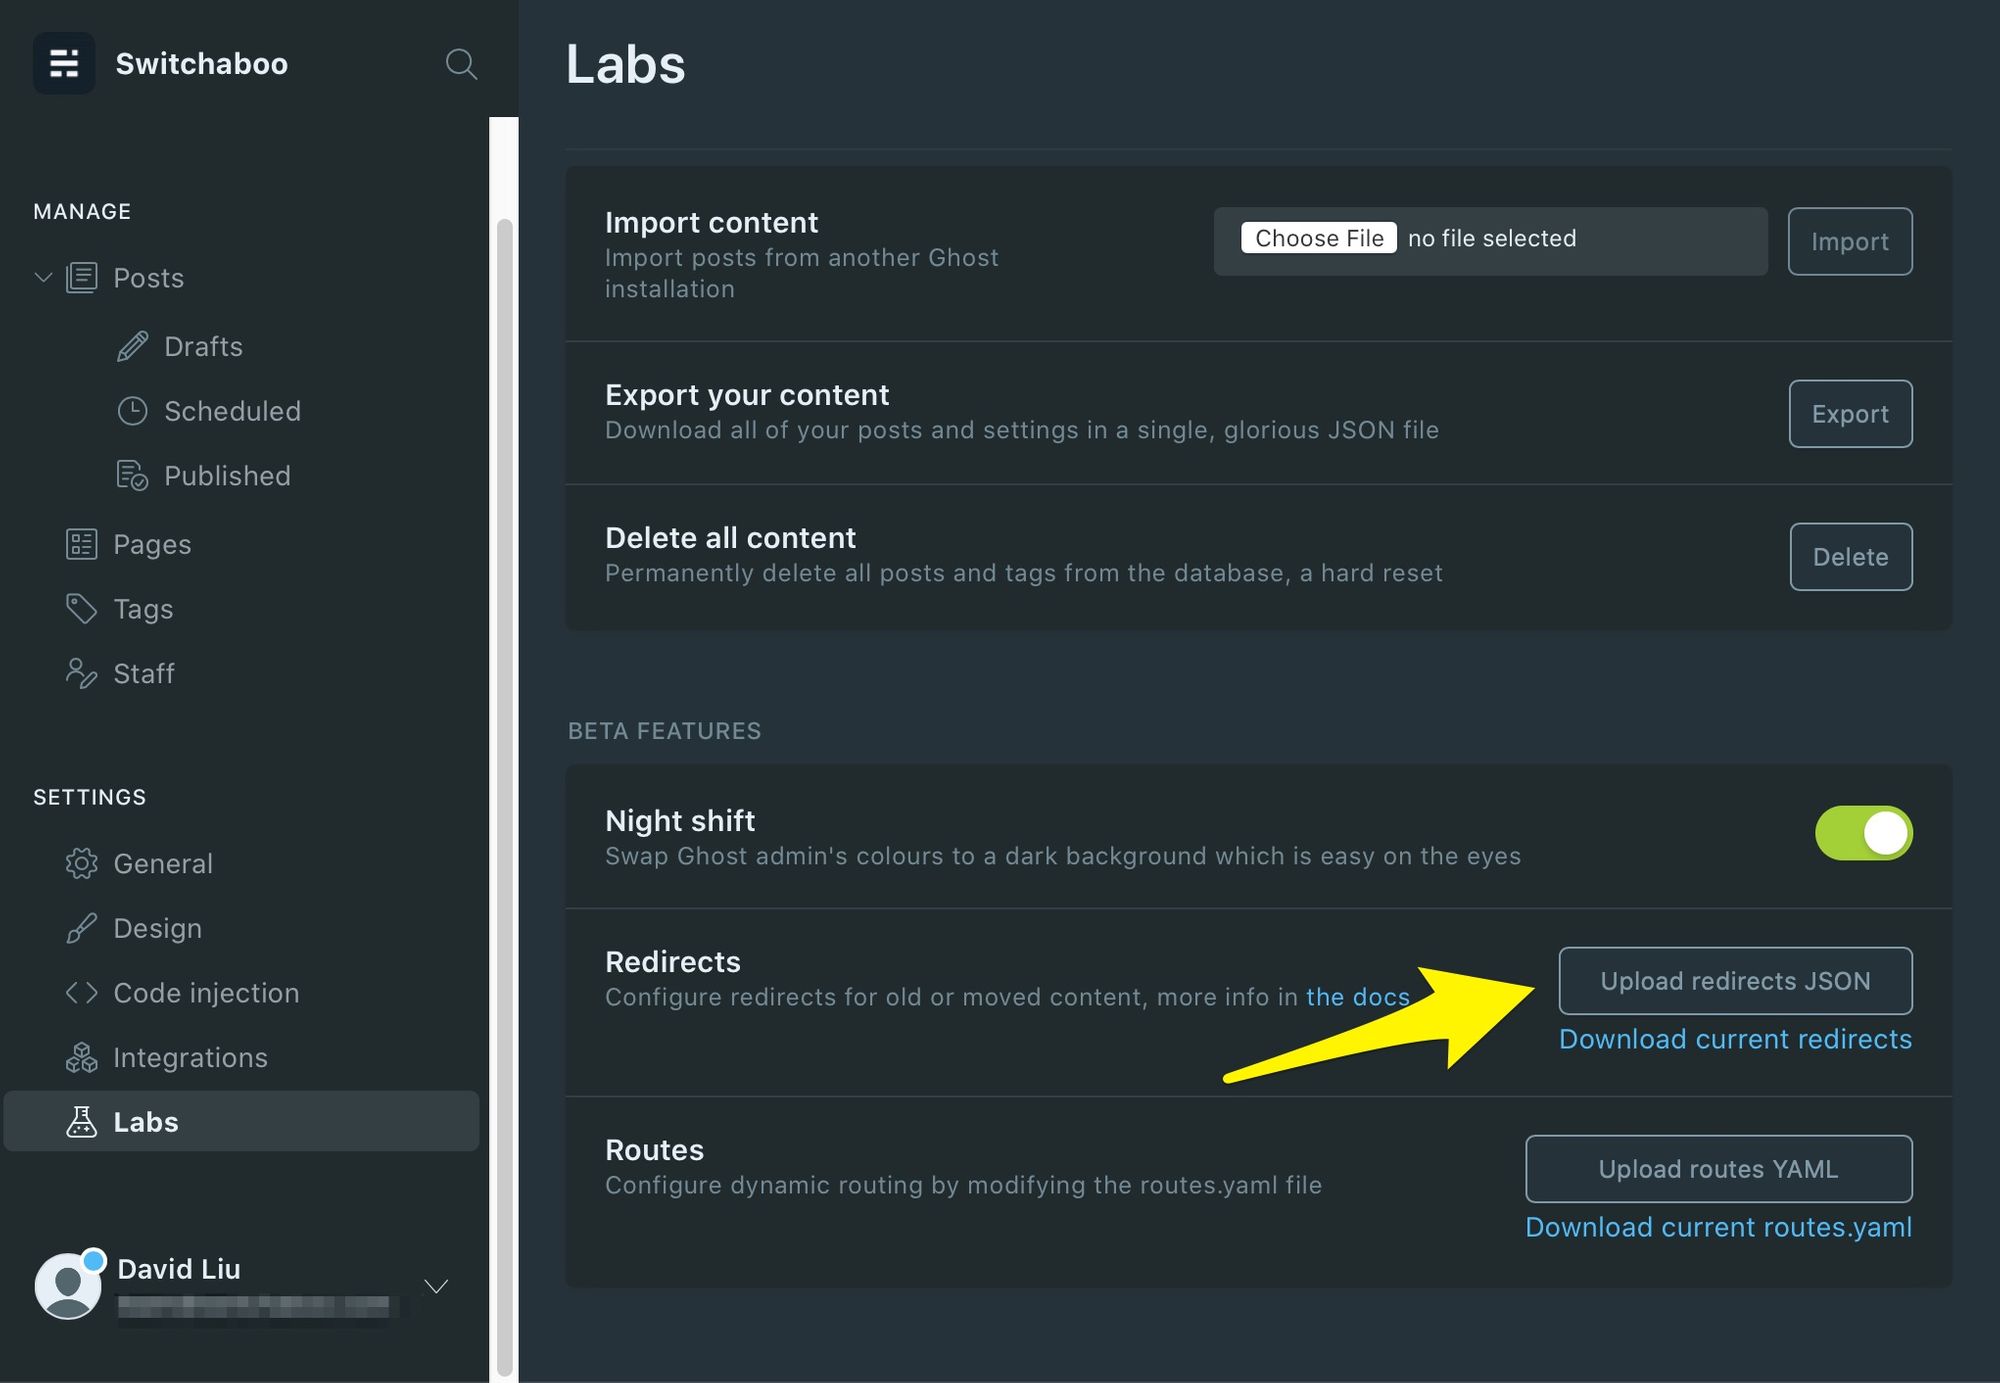
Task: Select the Drafts menu item
Action: pos(202,345)
